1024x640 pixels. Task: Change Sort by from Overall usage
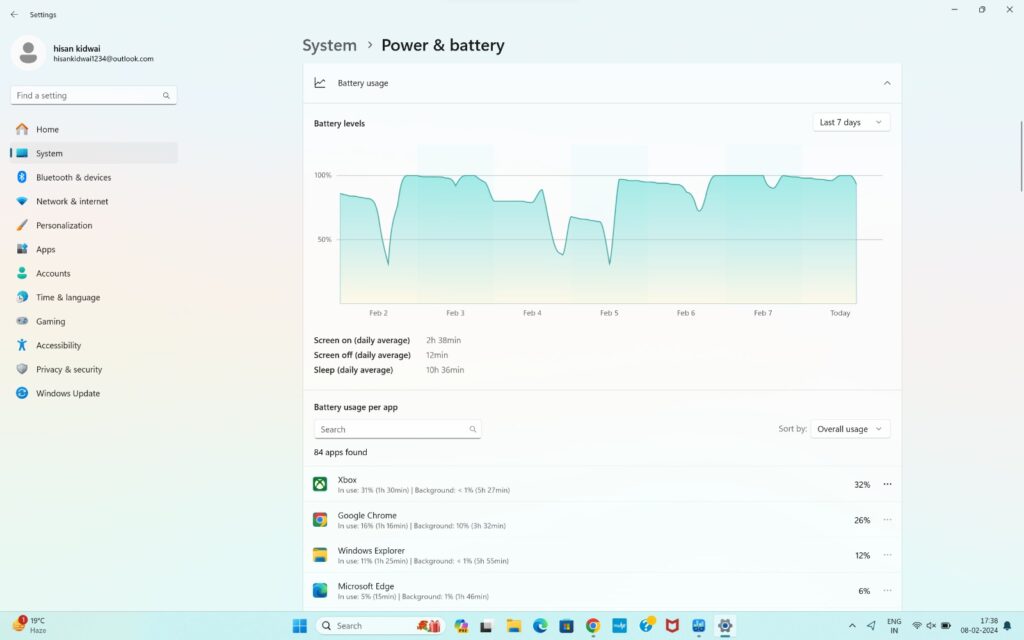point(849,428)
